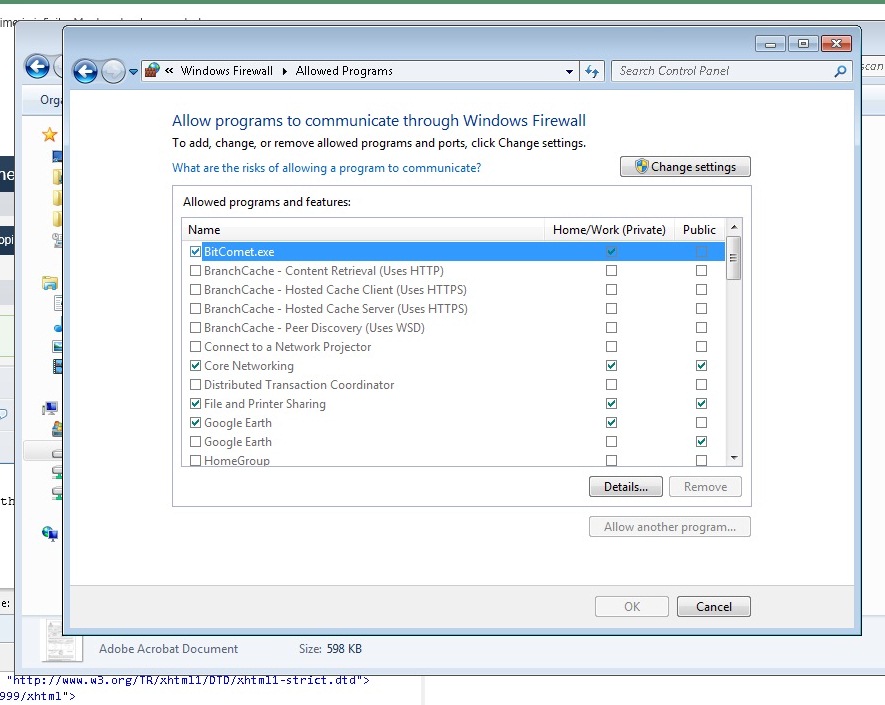885x705 pixels.
Task: Click the double chevron in the address bar
Action: point(169,71)
